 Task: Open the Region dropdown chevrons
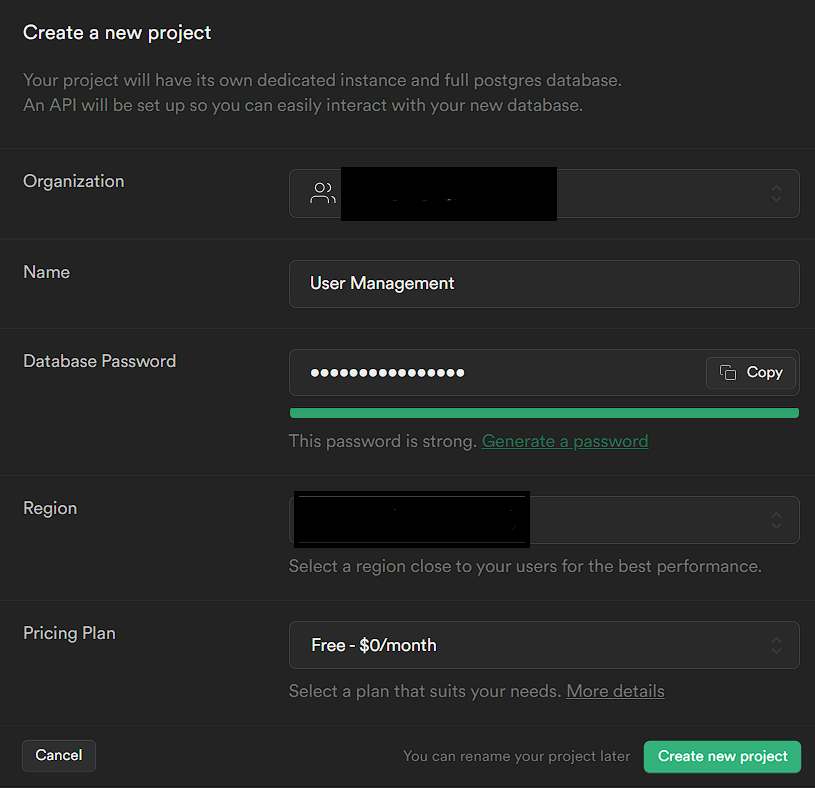click(x=776, y=520)
